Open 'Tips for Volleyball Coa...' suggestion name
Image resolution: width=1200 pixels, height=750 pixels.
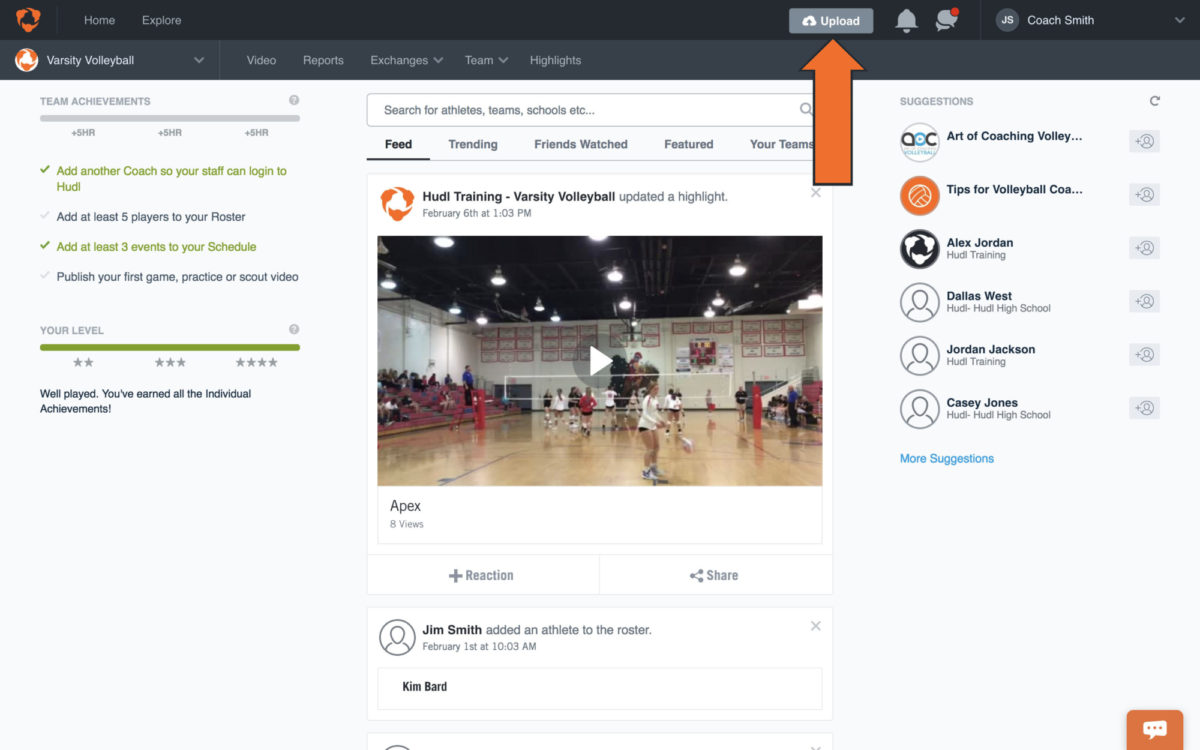[1014, 189]
